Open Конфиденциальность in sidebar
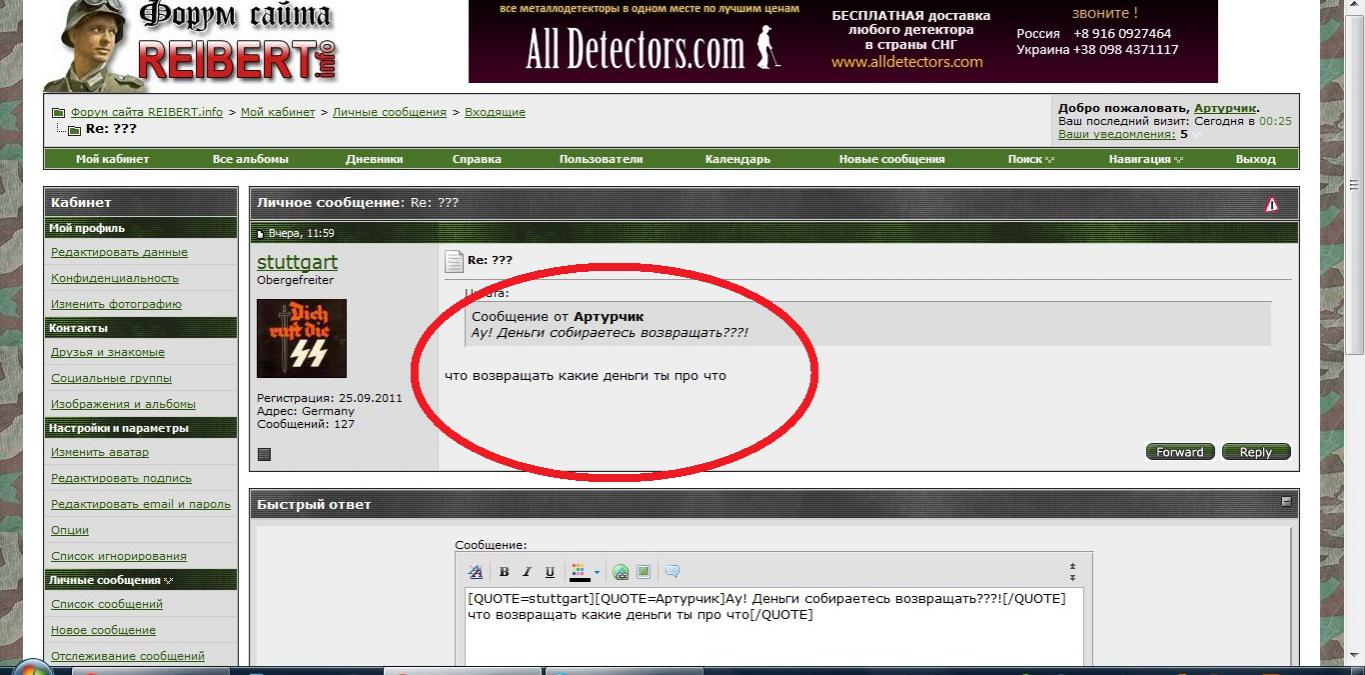 pos(115,278)
